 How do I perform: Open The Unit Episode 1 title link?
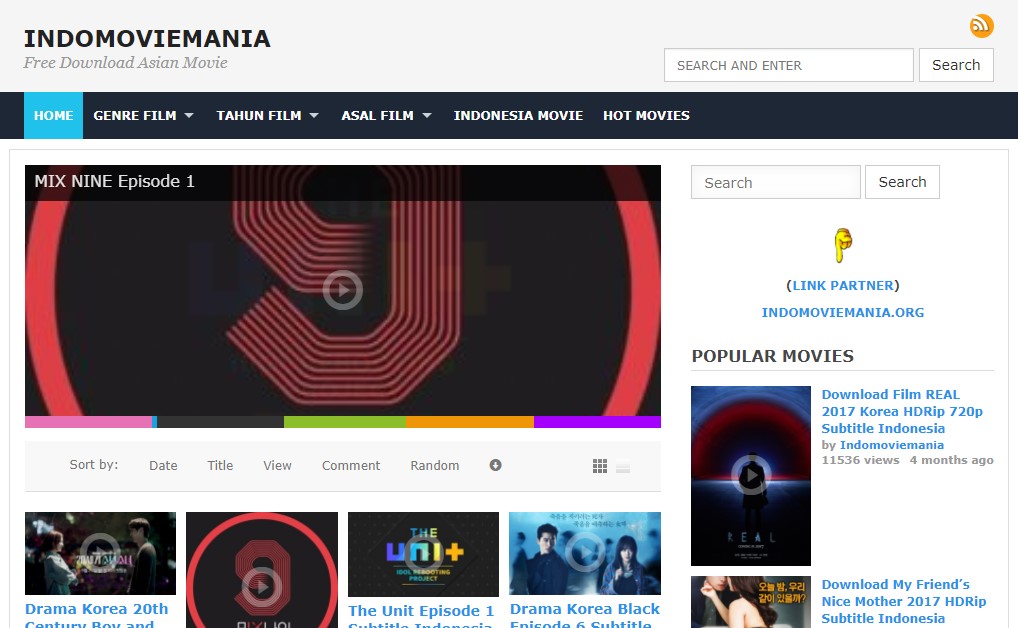tap(421, 618)
